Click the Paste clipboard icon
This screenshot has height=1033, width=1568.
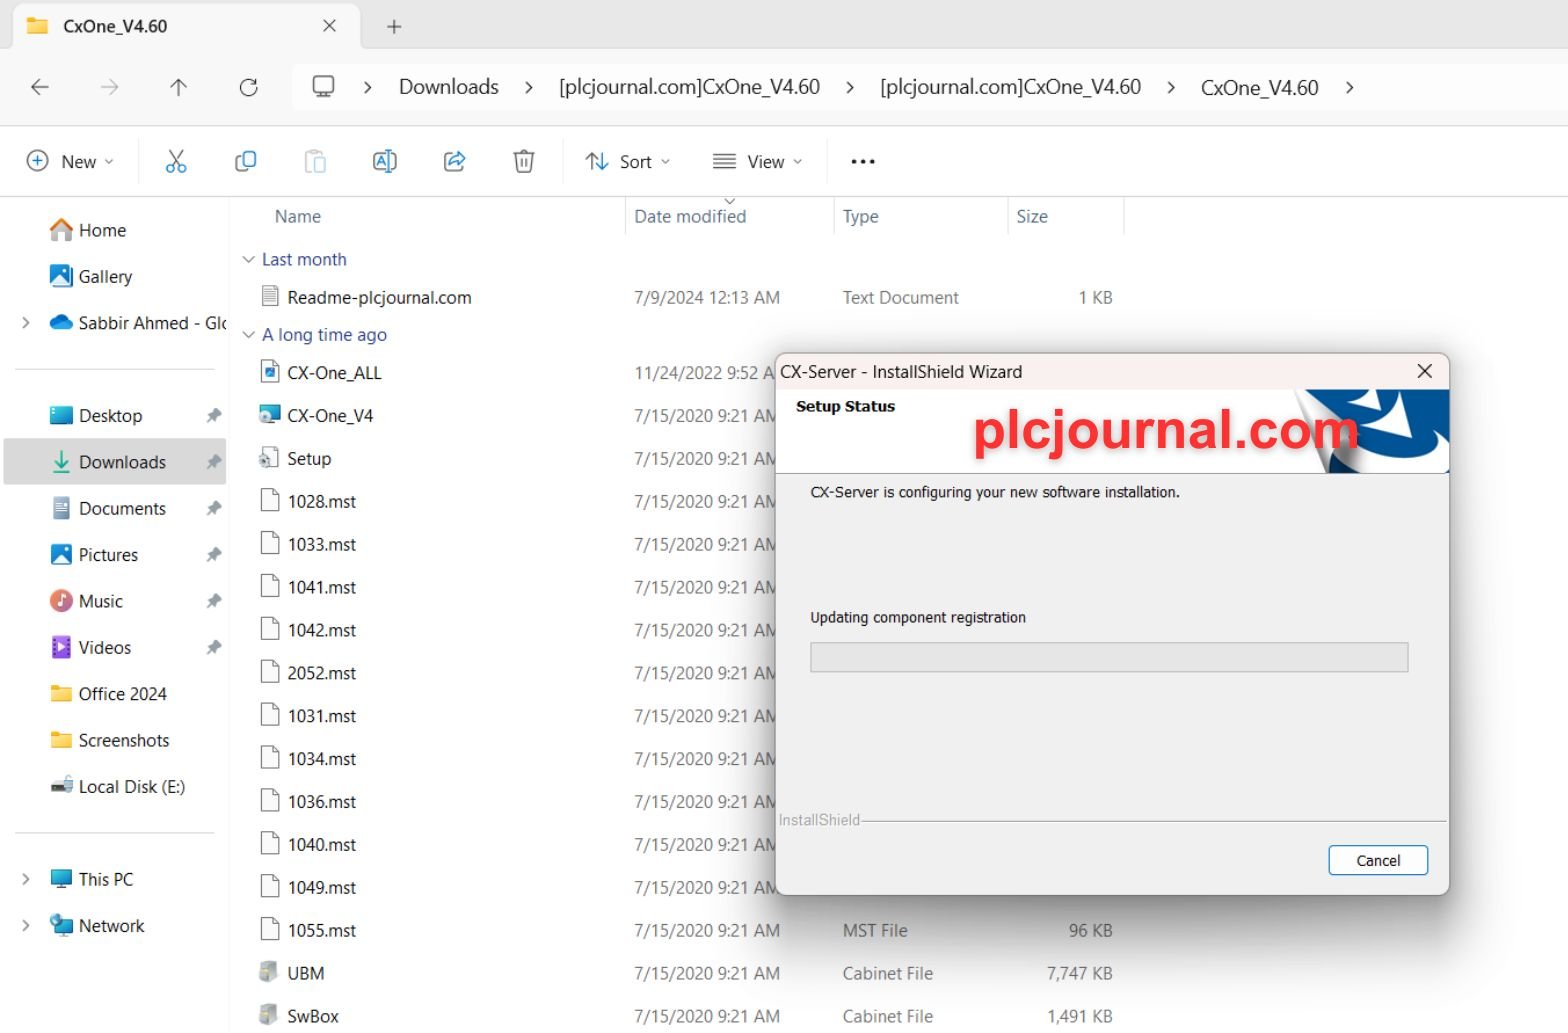(315, 161)
